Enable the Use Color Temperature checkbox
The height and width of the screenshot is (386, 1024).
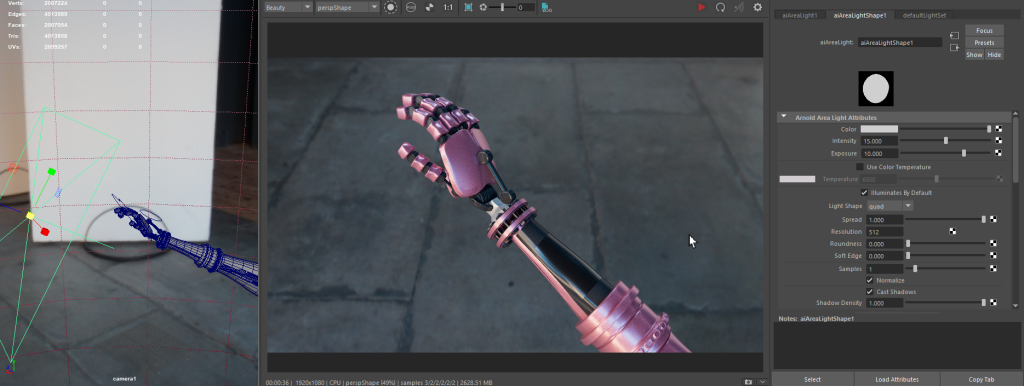coord(860,167)
